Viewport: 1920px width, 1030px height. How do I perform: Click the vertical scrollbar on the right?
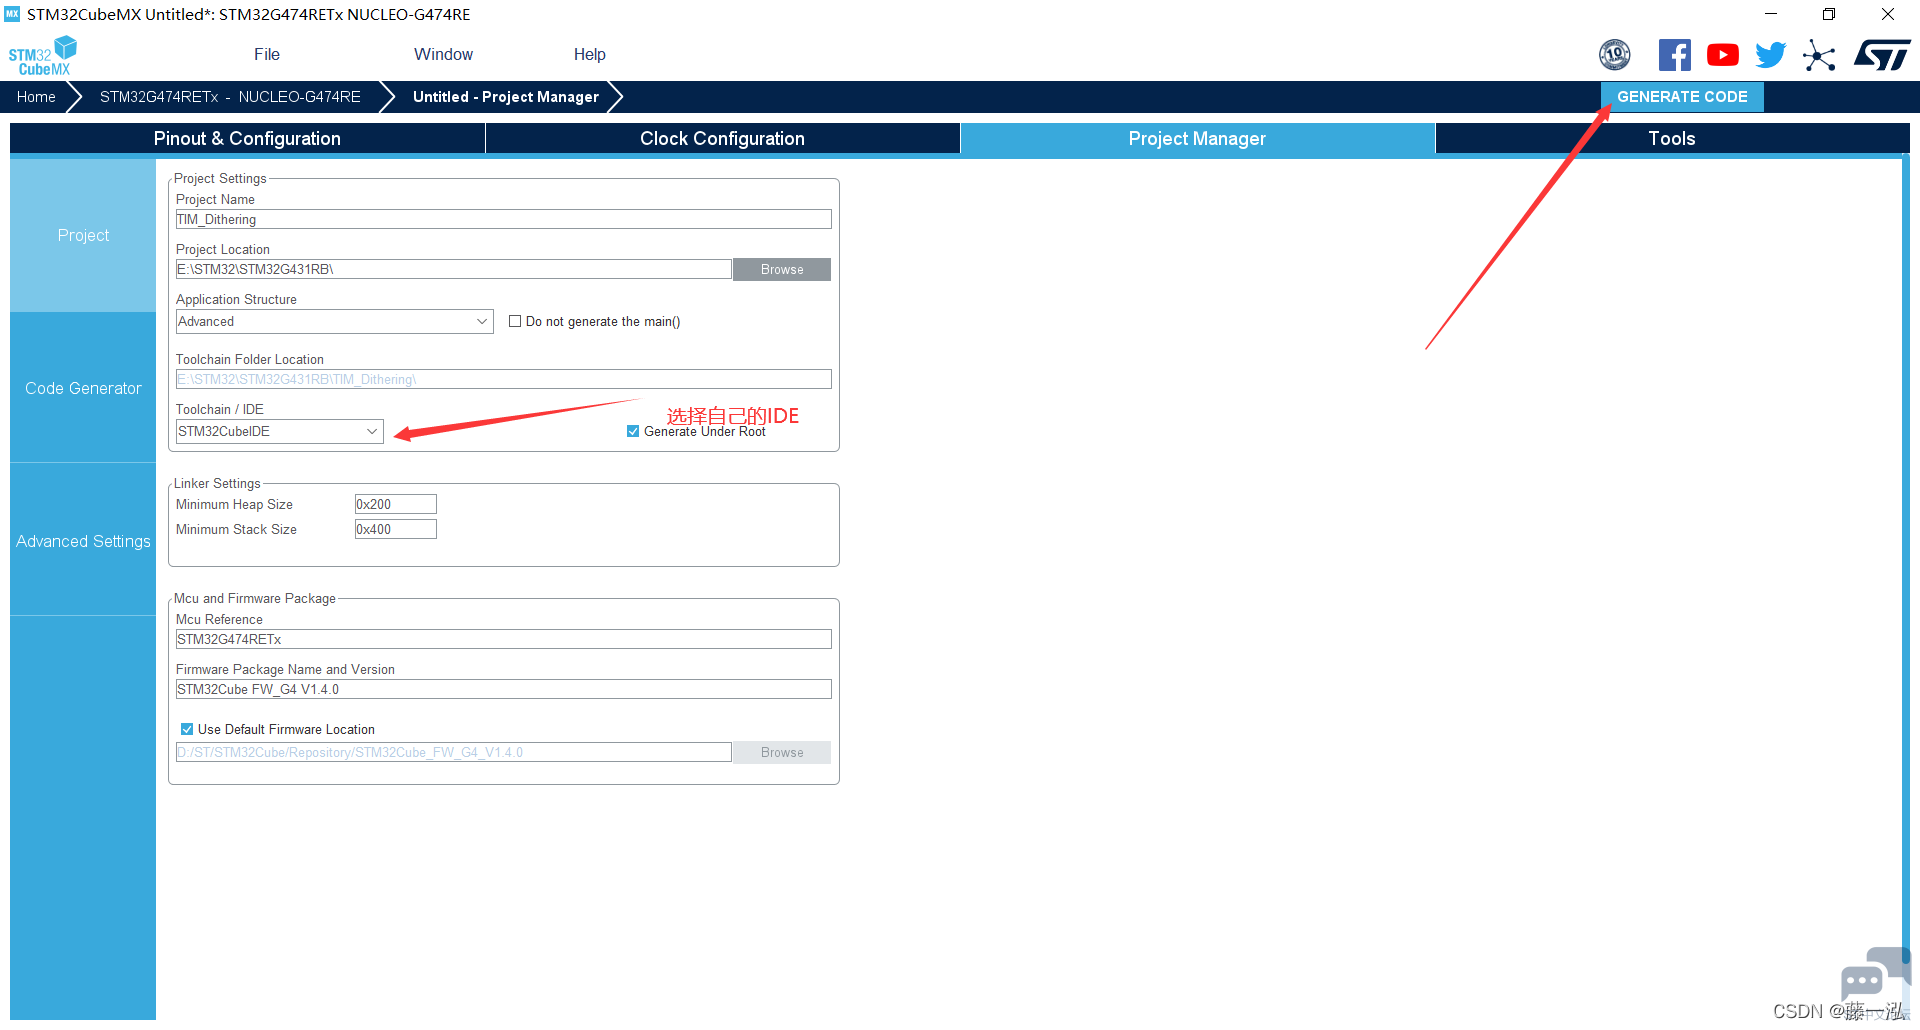(x=1906, y=560)
